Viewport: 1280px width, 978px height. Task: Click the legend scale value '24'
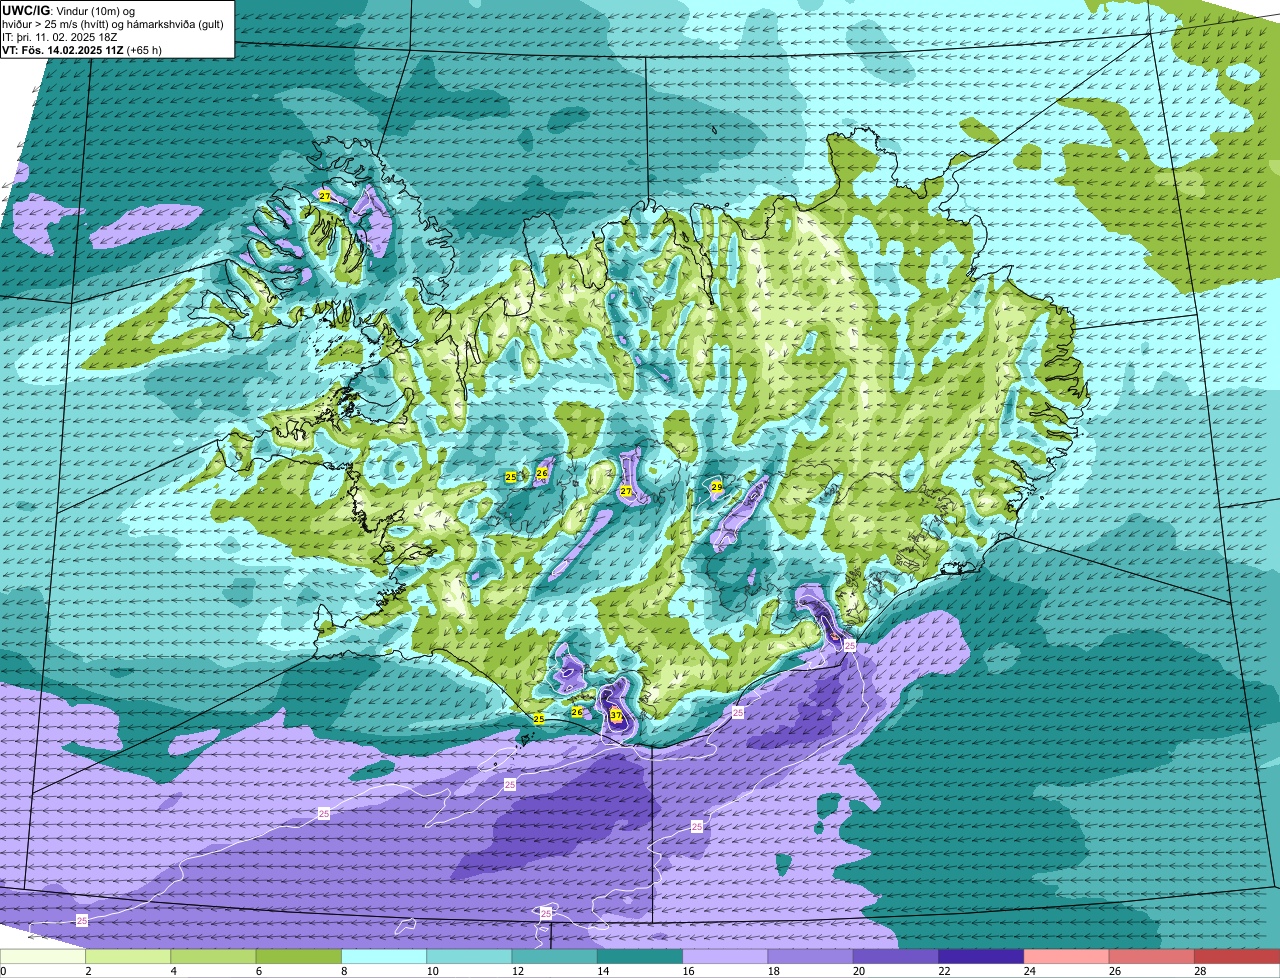pos(1028,971)
